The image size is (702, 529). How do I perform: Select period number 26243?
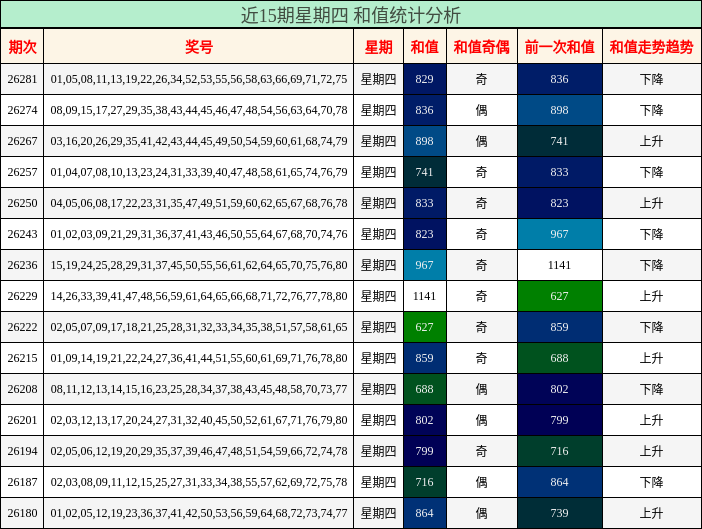click(22, 234)
